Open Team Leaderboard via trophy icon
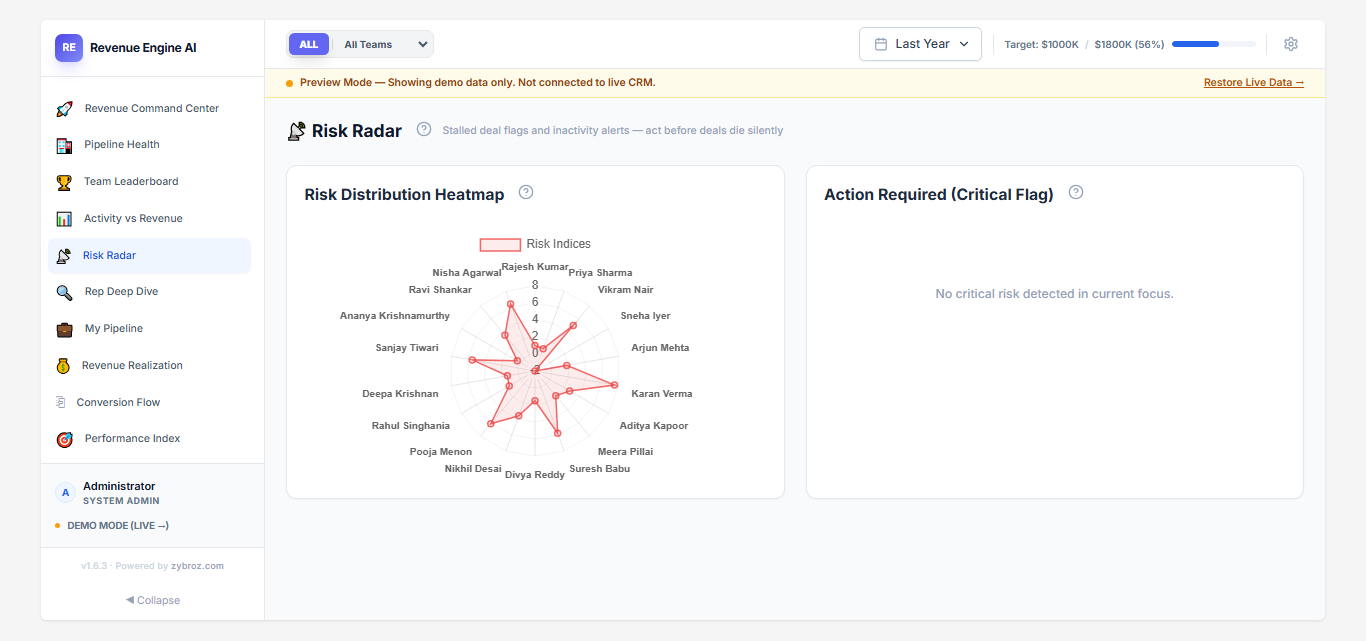This screenshot has height=641, width=1366. (64, 181)
